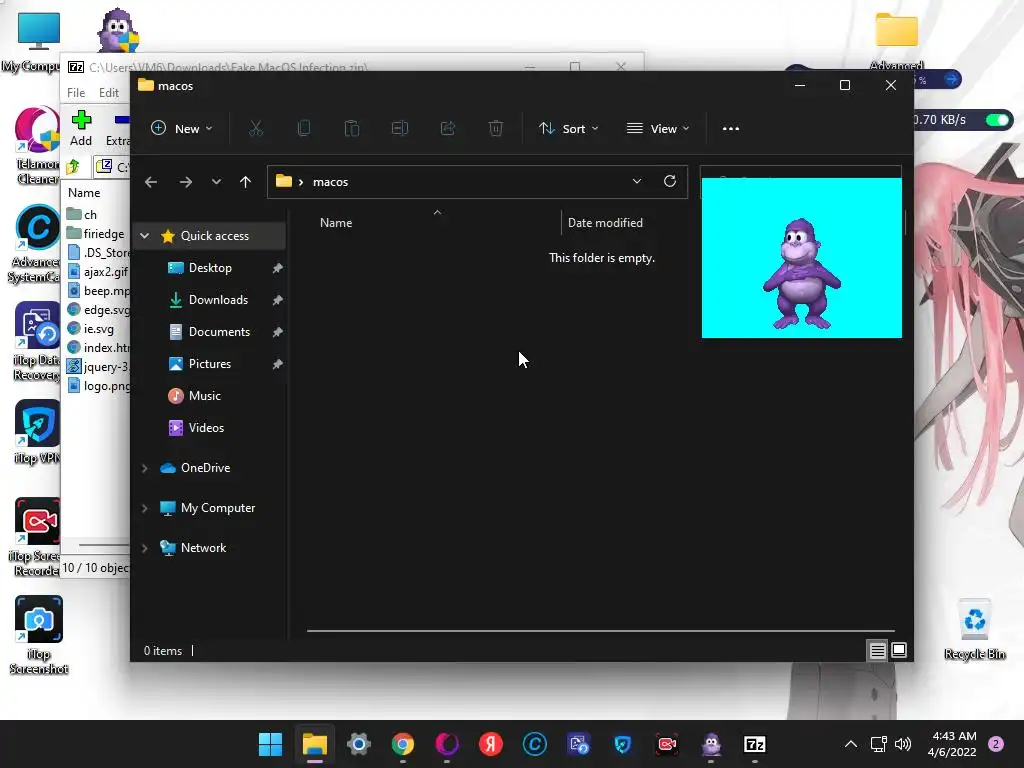Click the Share icon in Explorer toolbar
Image resolution: width=1024 pixels, height=768 pixels.
tap(448, 129)
